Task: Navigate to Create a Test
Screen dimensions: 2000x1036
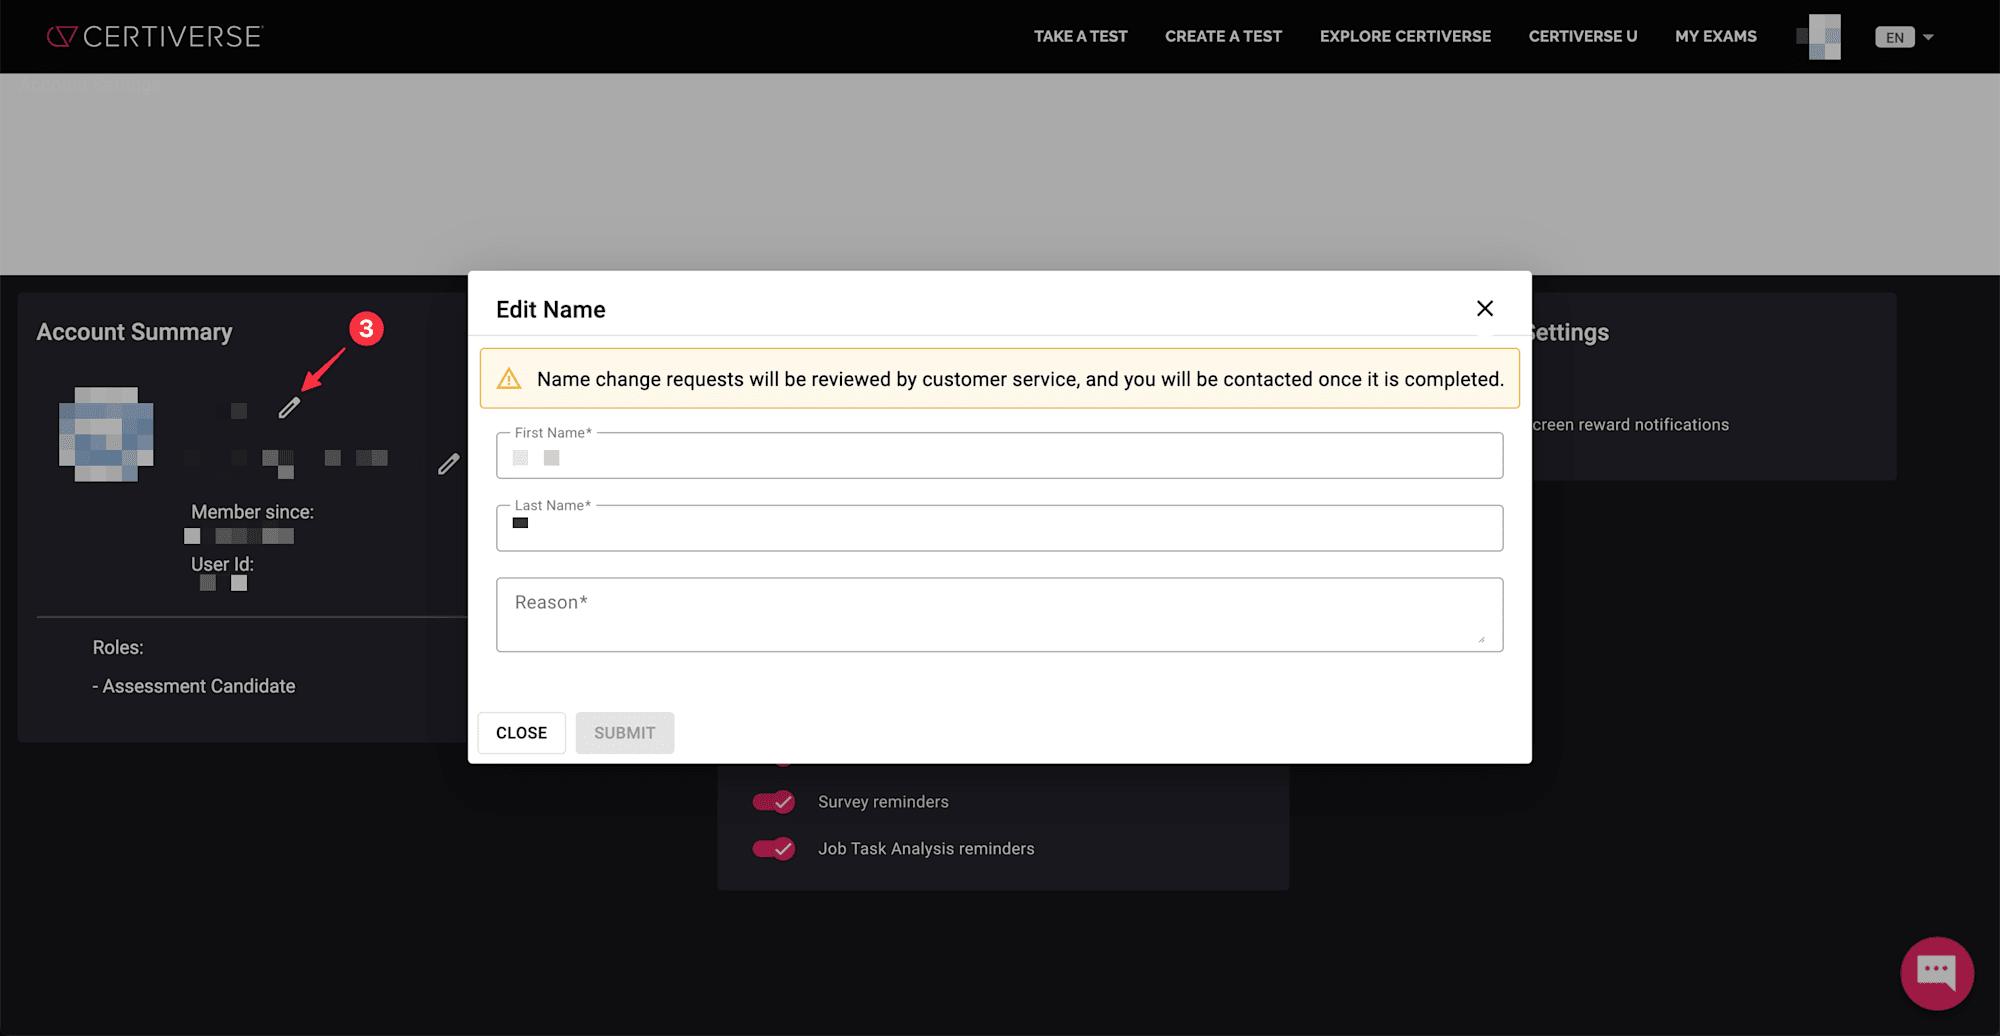Action: [1223, 36]
